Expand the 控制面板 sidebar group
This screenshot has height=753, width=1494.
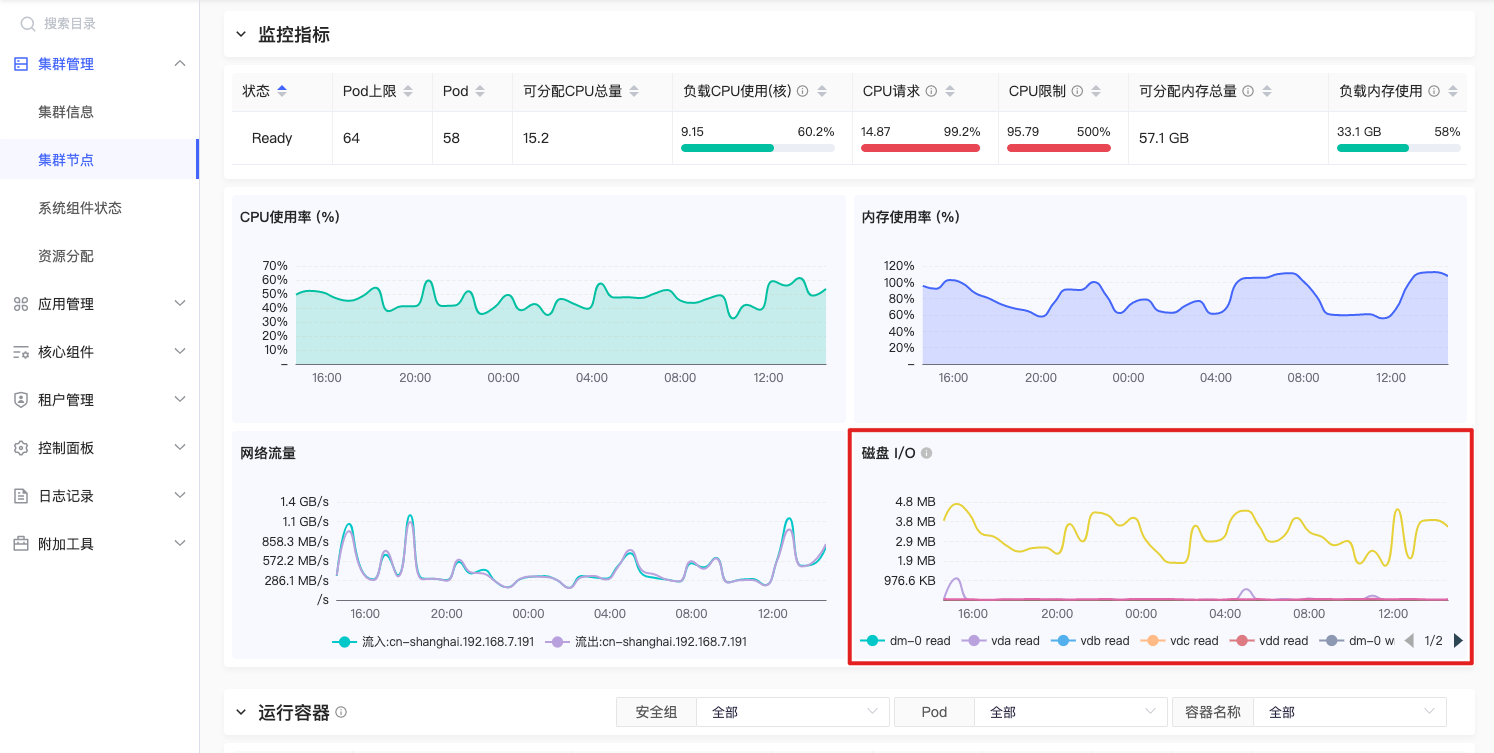(x=180, y=447)
